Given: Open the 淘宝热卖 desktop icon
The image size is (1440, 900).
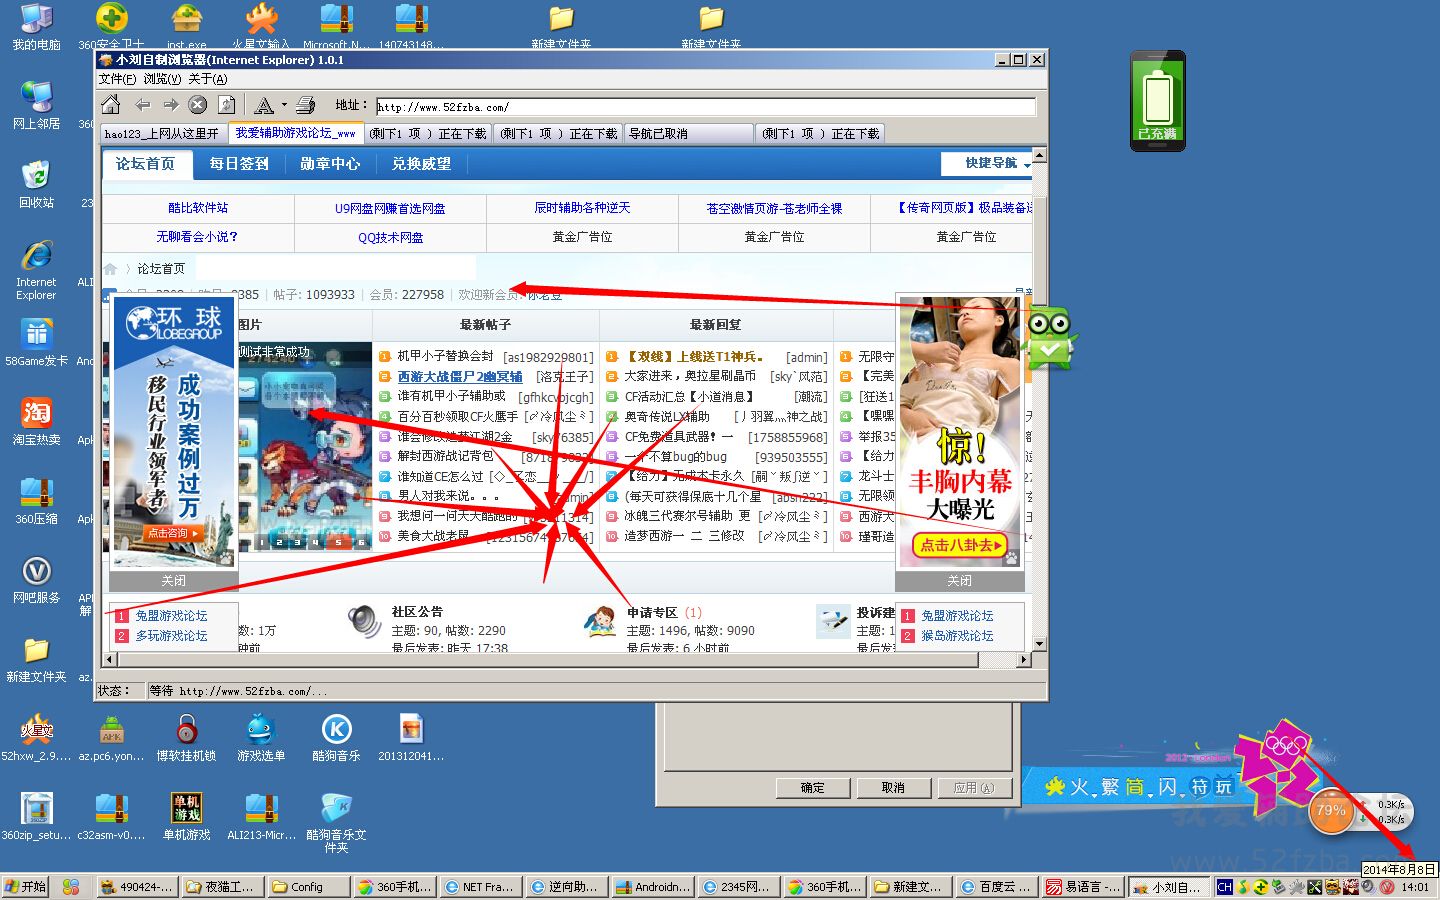Looking at the screenshot, I should pyautogui.click(x=36, y=421).
